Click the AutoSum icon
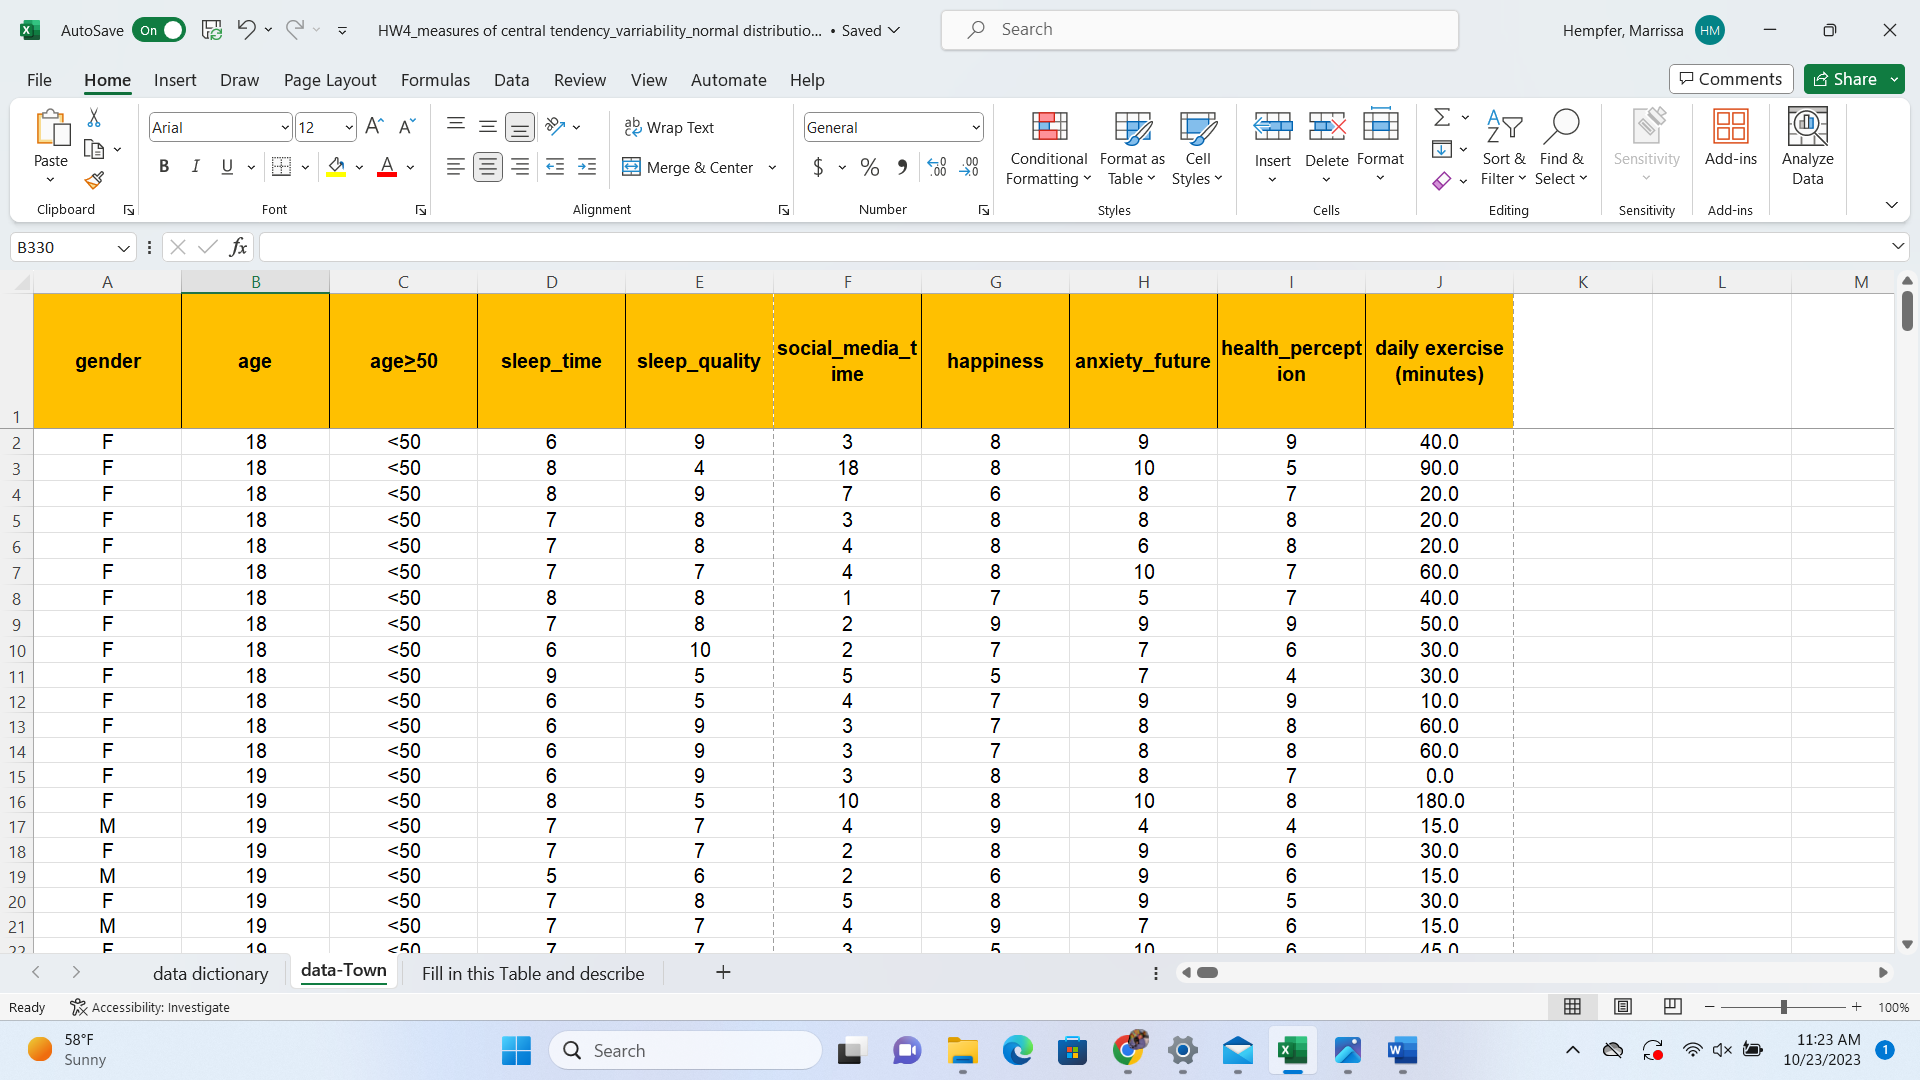Viewport: 1920px width, 1080px height. pyautogui.click(x=1442, y=117)
